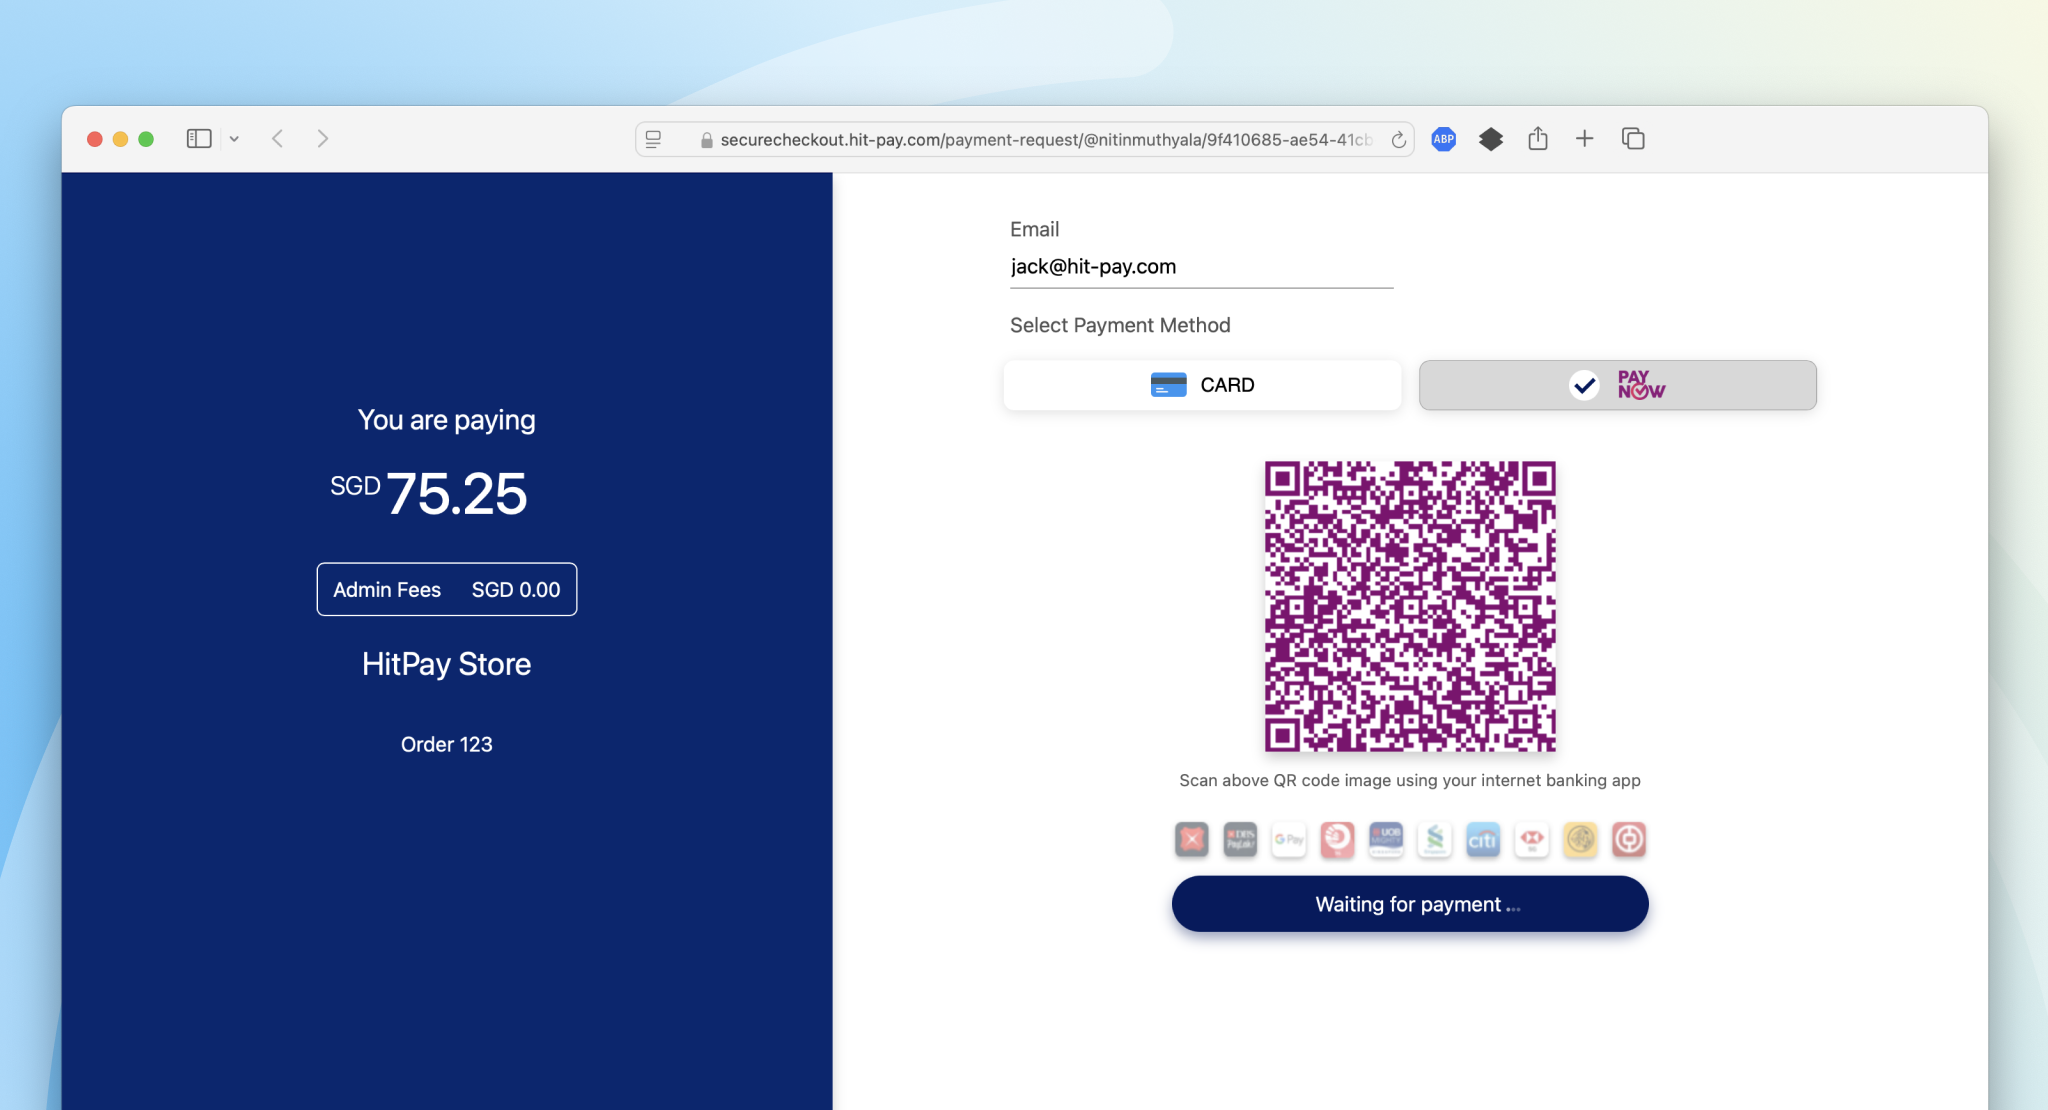Click the 75.25 amount text
Viewport: 2048px width, 1110px height.
456,493
